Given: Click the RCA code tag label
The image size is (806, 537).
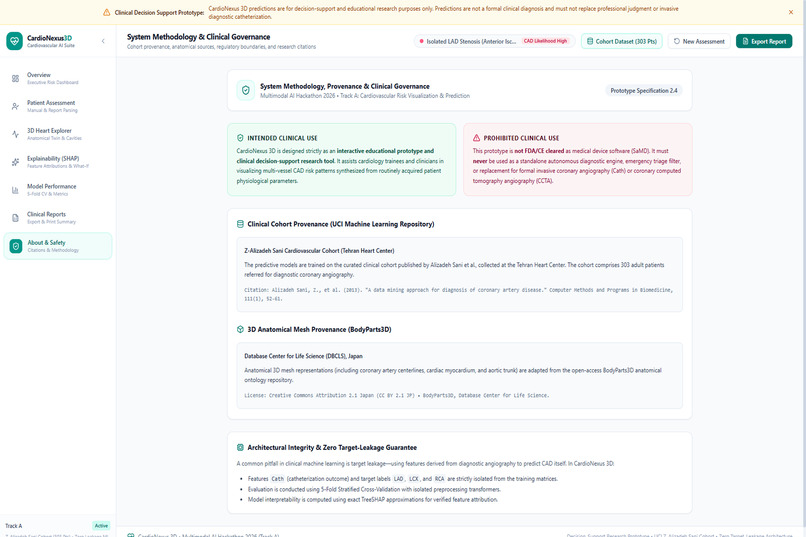Looking at the screenshot, I should [x=439, y=478].
